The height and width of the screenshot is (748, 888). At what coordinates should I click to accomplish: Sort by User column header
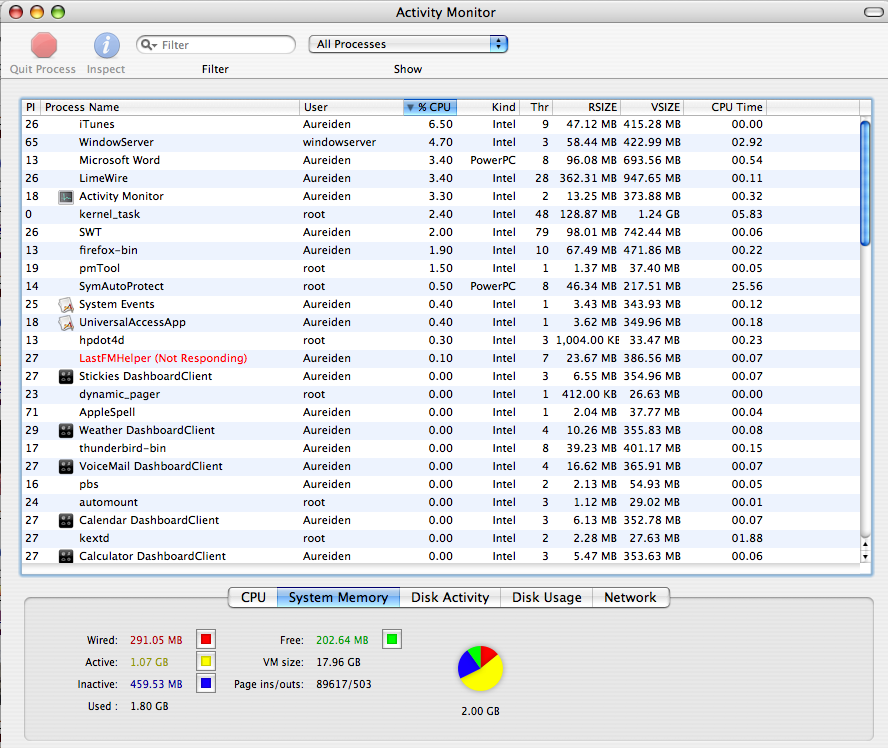click(x=351, y=107)
